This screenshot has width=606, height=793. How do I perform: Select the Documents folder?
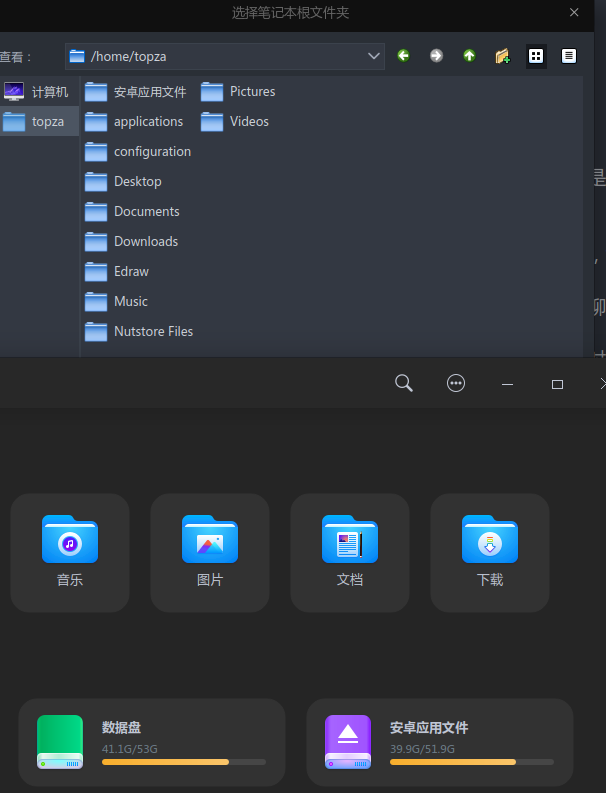coord(132,211)
